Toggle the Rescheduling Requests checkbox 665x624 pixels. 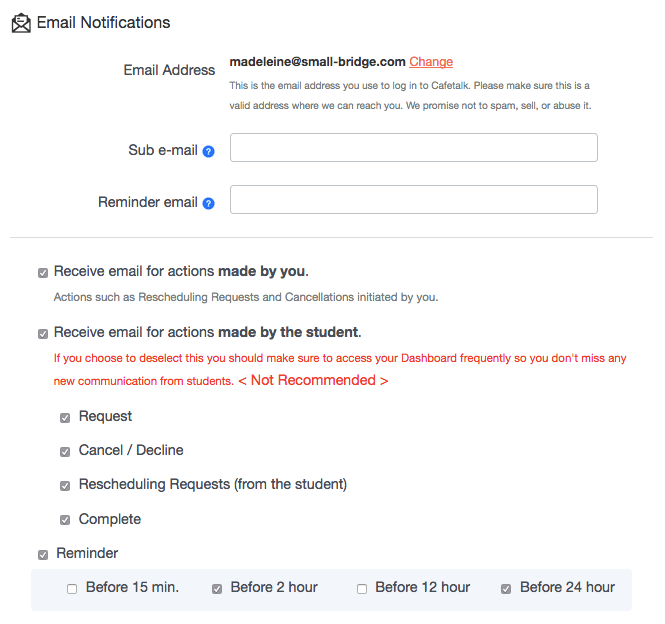pos(65,486)
